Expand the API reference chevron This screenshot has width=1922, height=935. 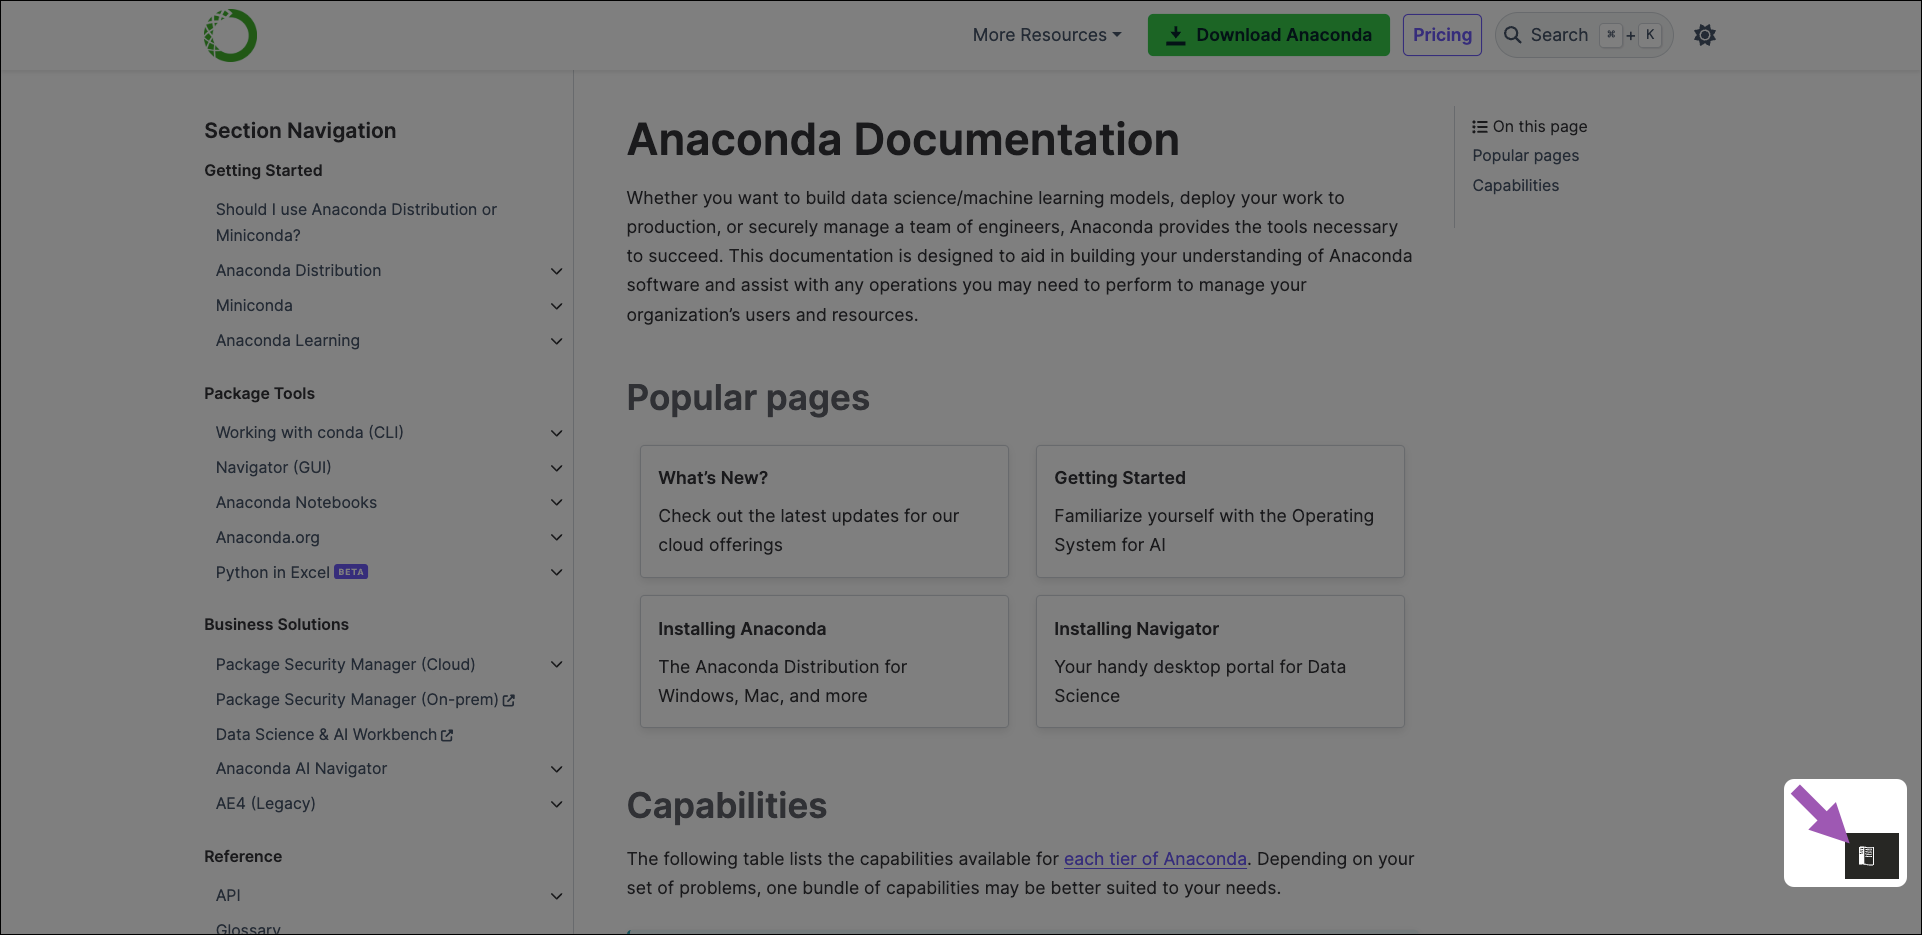pyautogui.click(x=557, y=896)
